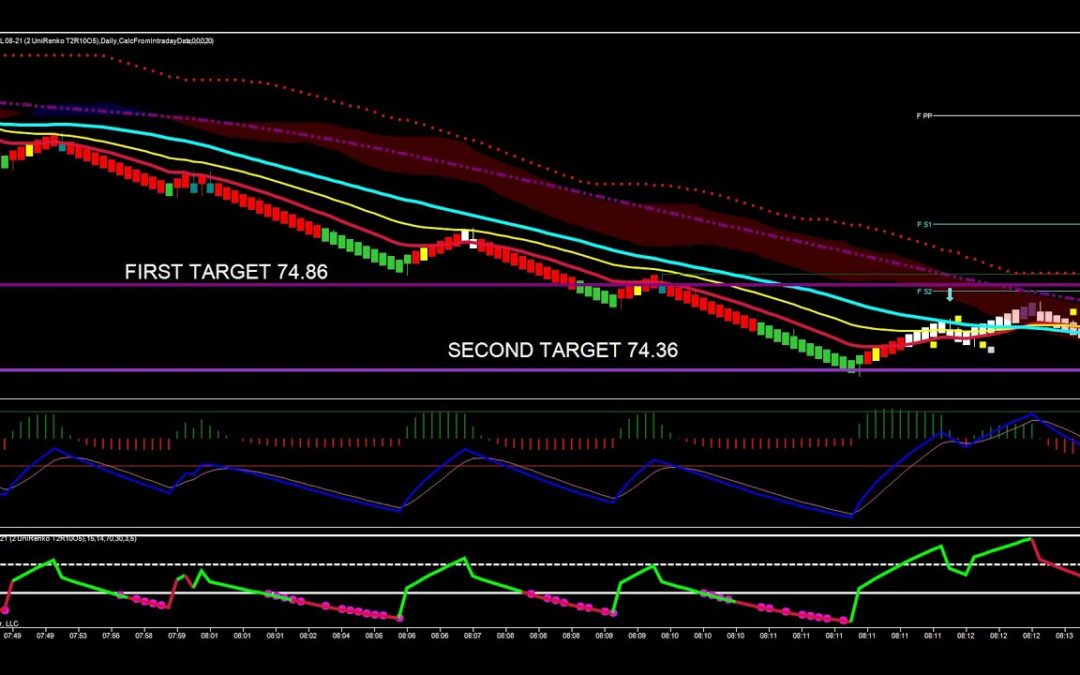Screen dimensions: 1080x675
Task: Click the F PP pivot level label
Action: click(923, 116)
